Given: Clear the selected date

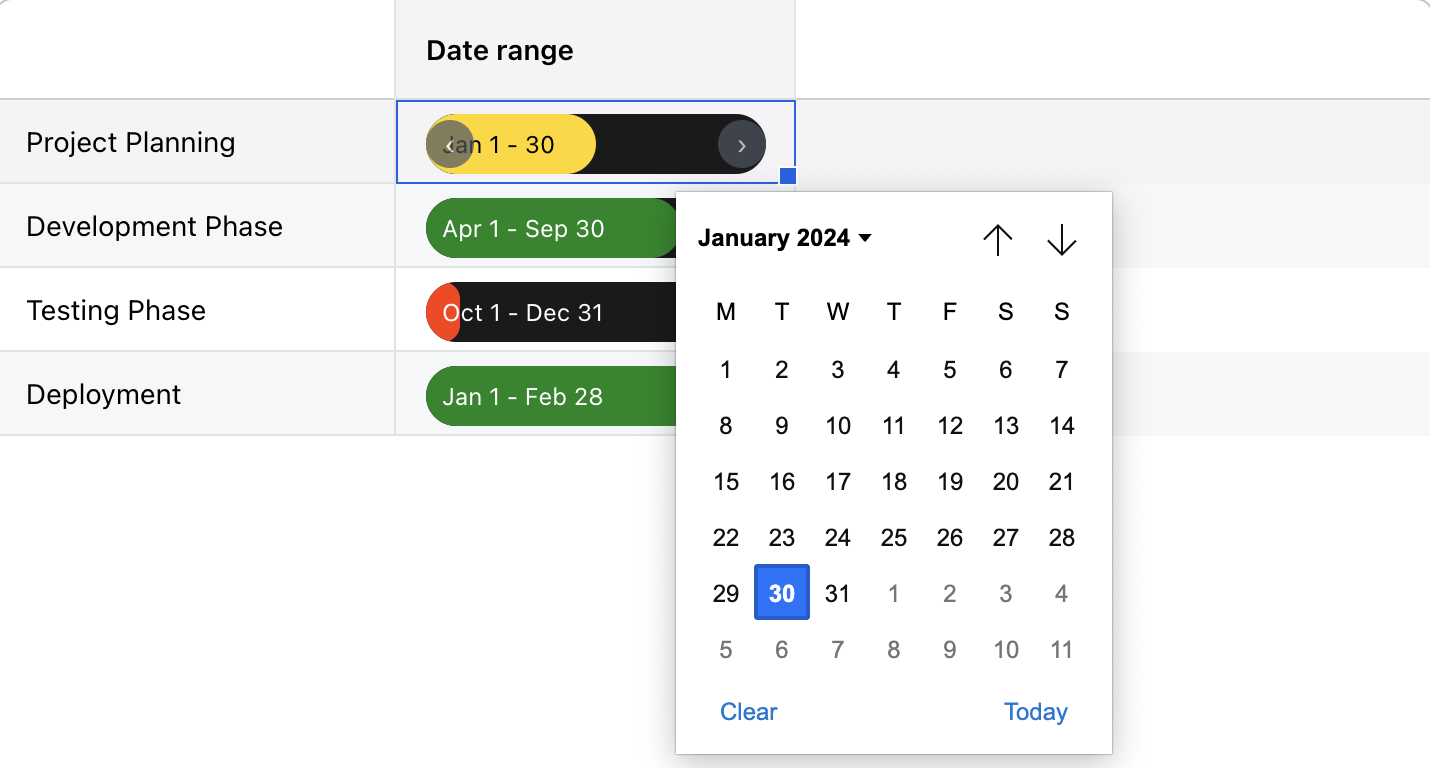Looking at the screenshot, I should pyautogui.click(x=748, y=711).
